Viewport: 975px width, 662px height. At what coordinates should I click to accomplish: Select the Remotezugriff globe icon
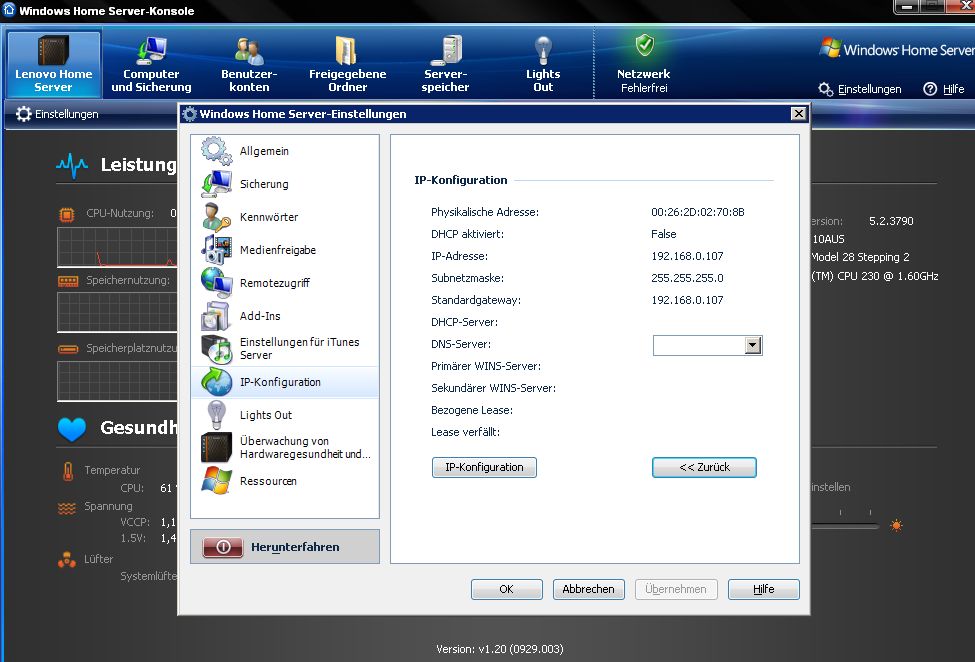point(216,283)
